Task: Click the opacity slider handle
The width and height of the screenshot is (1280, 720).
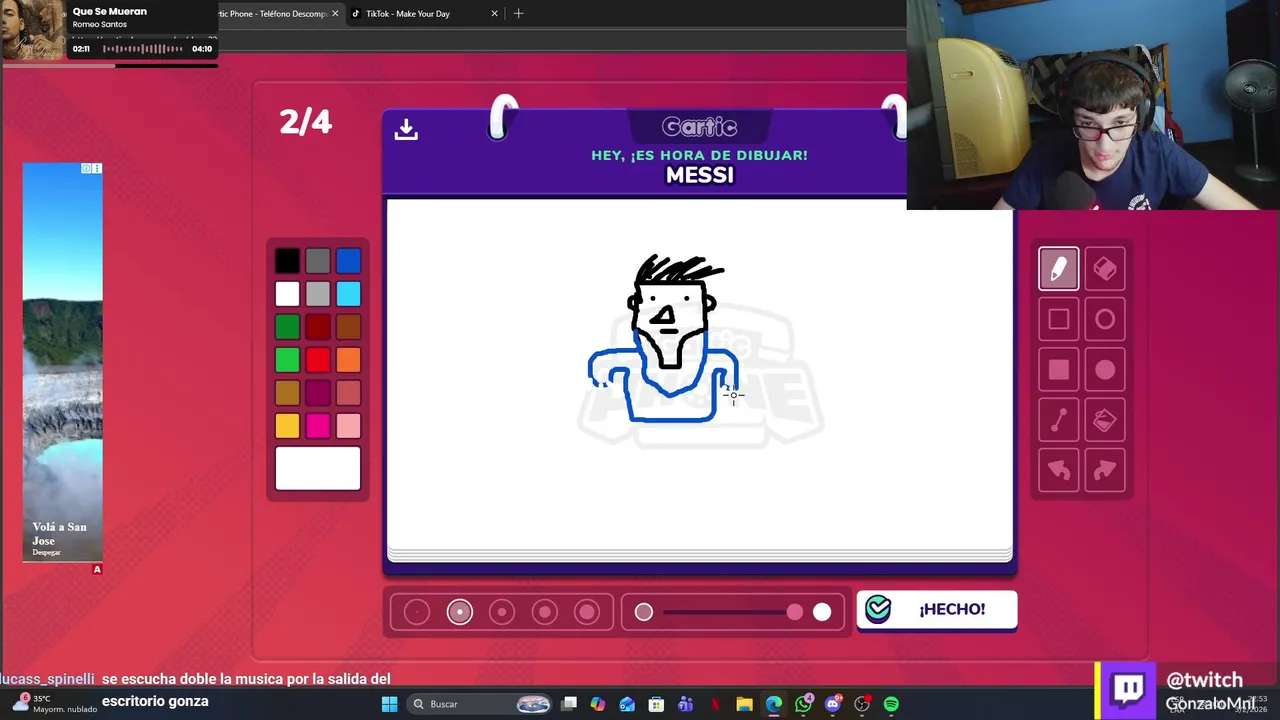Action: pos(794,612)
